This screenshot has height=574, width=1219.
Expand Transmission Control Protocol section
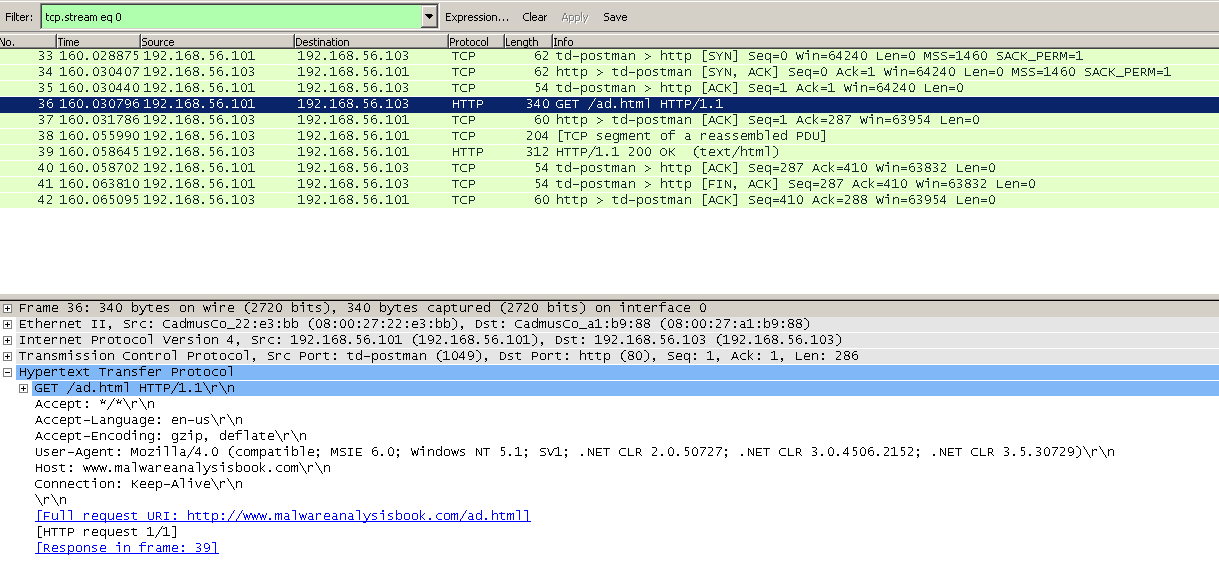[x=8, y=356]
